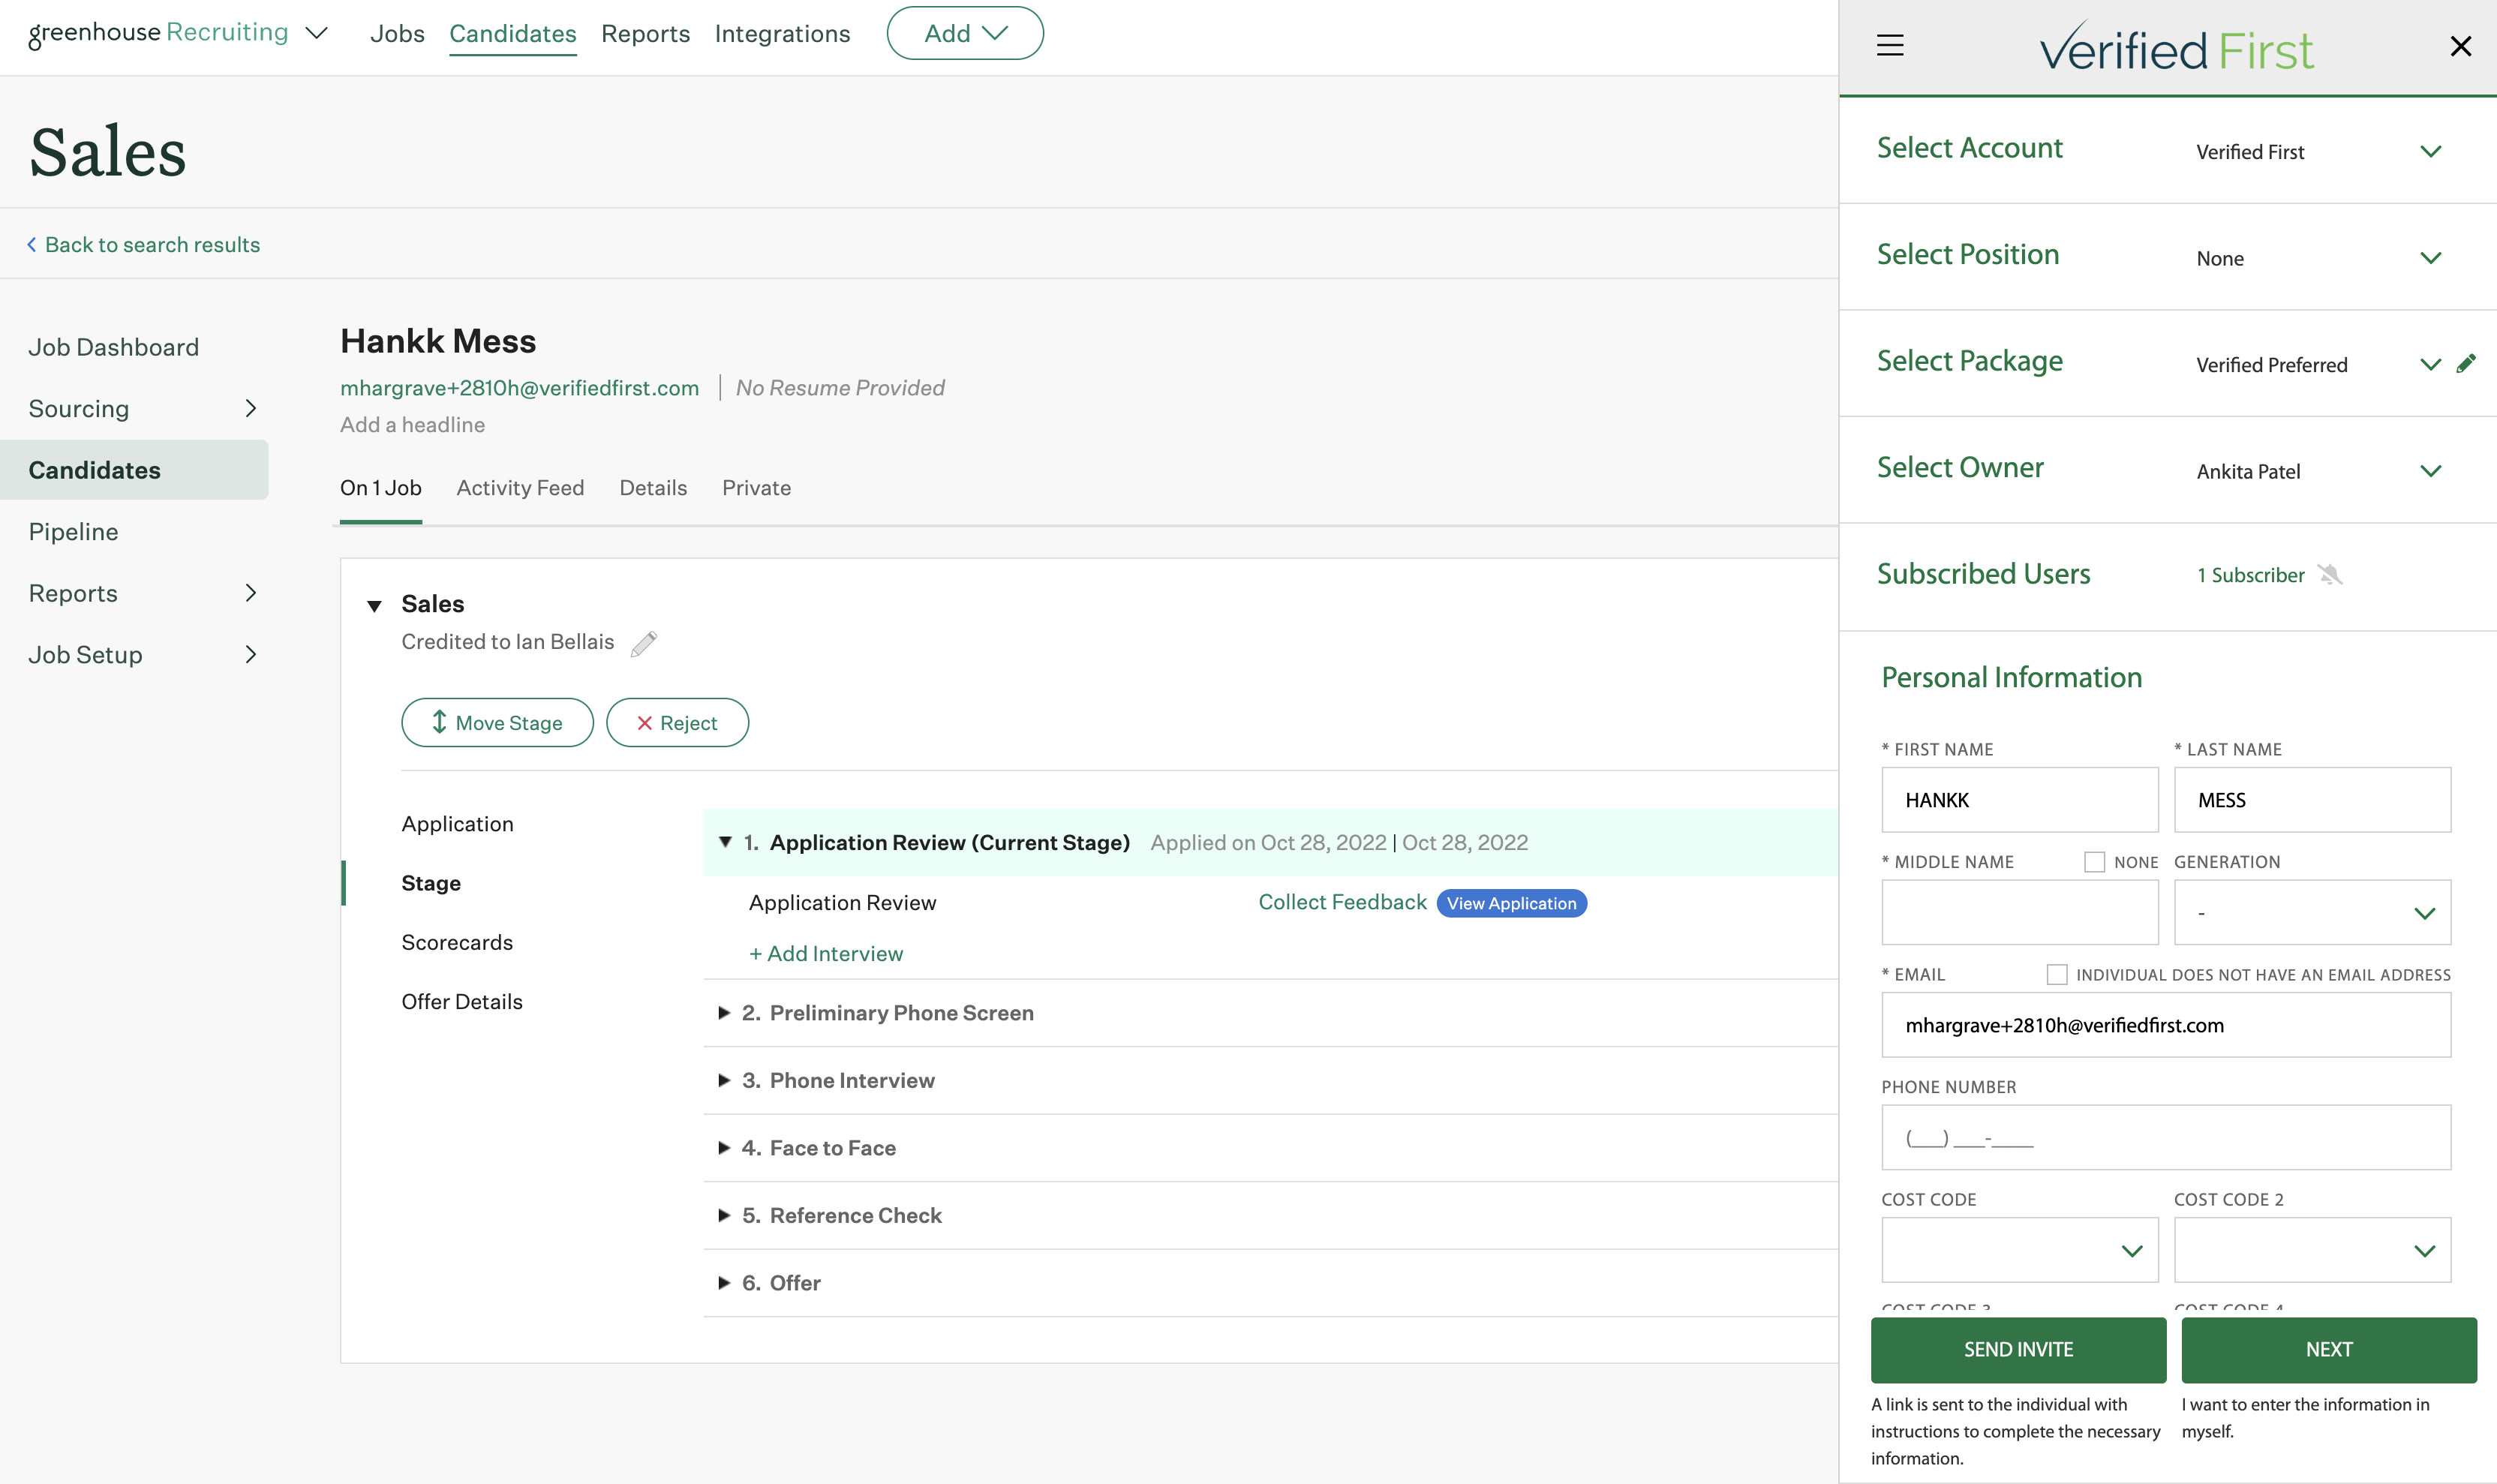The image size is (2497, 1484).
Task: Expand Sourcing sidebar chevron
Action: (250, 408)
